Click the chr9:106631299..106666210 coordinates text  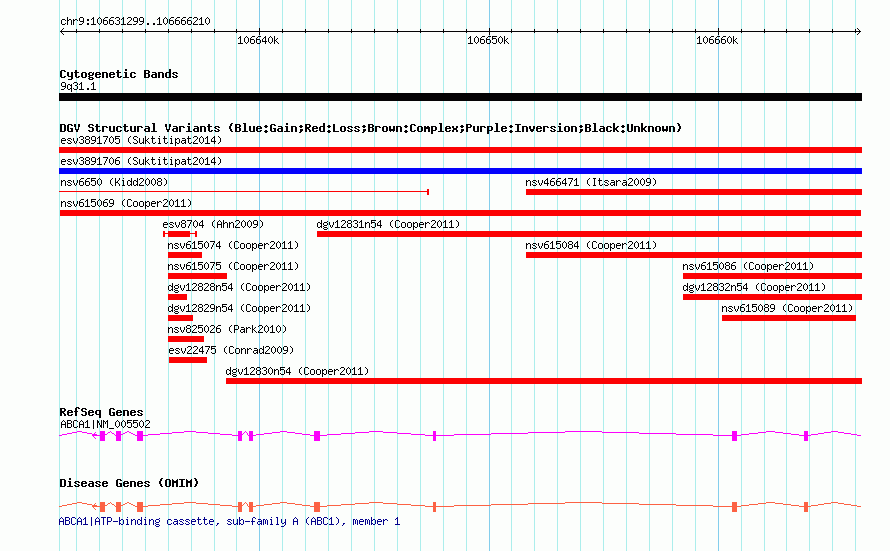coord(135,22)
